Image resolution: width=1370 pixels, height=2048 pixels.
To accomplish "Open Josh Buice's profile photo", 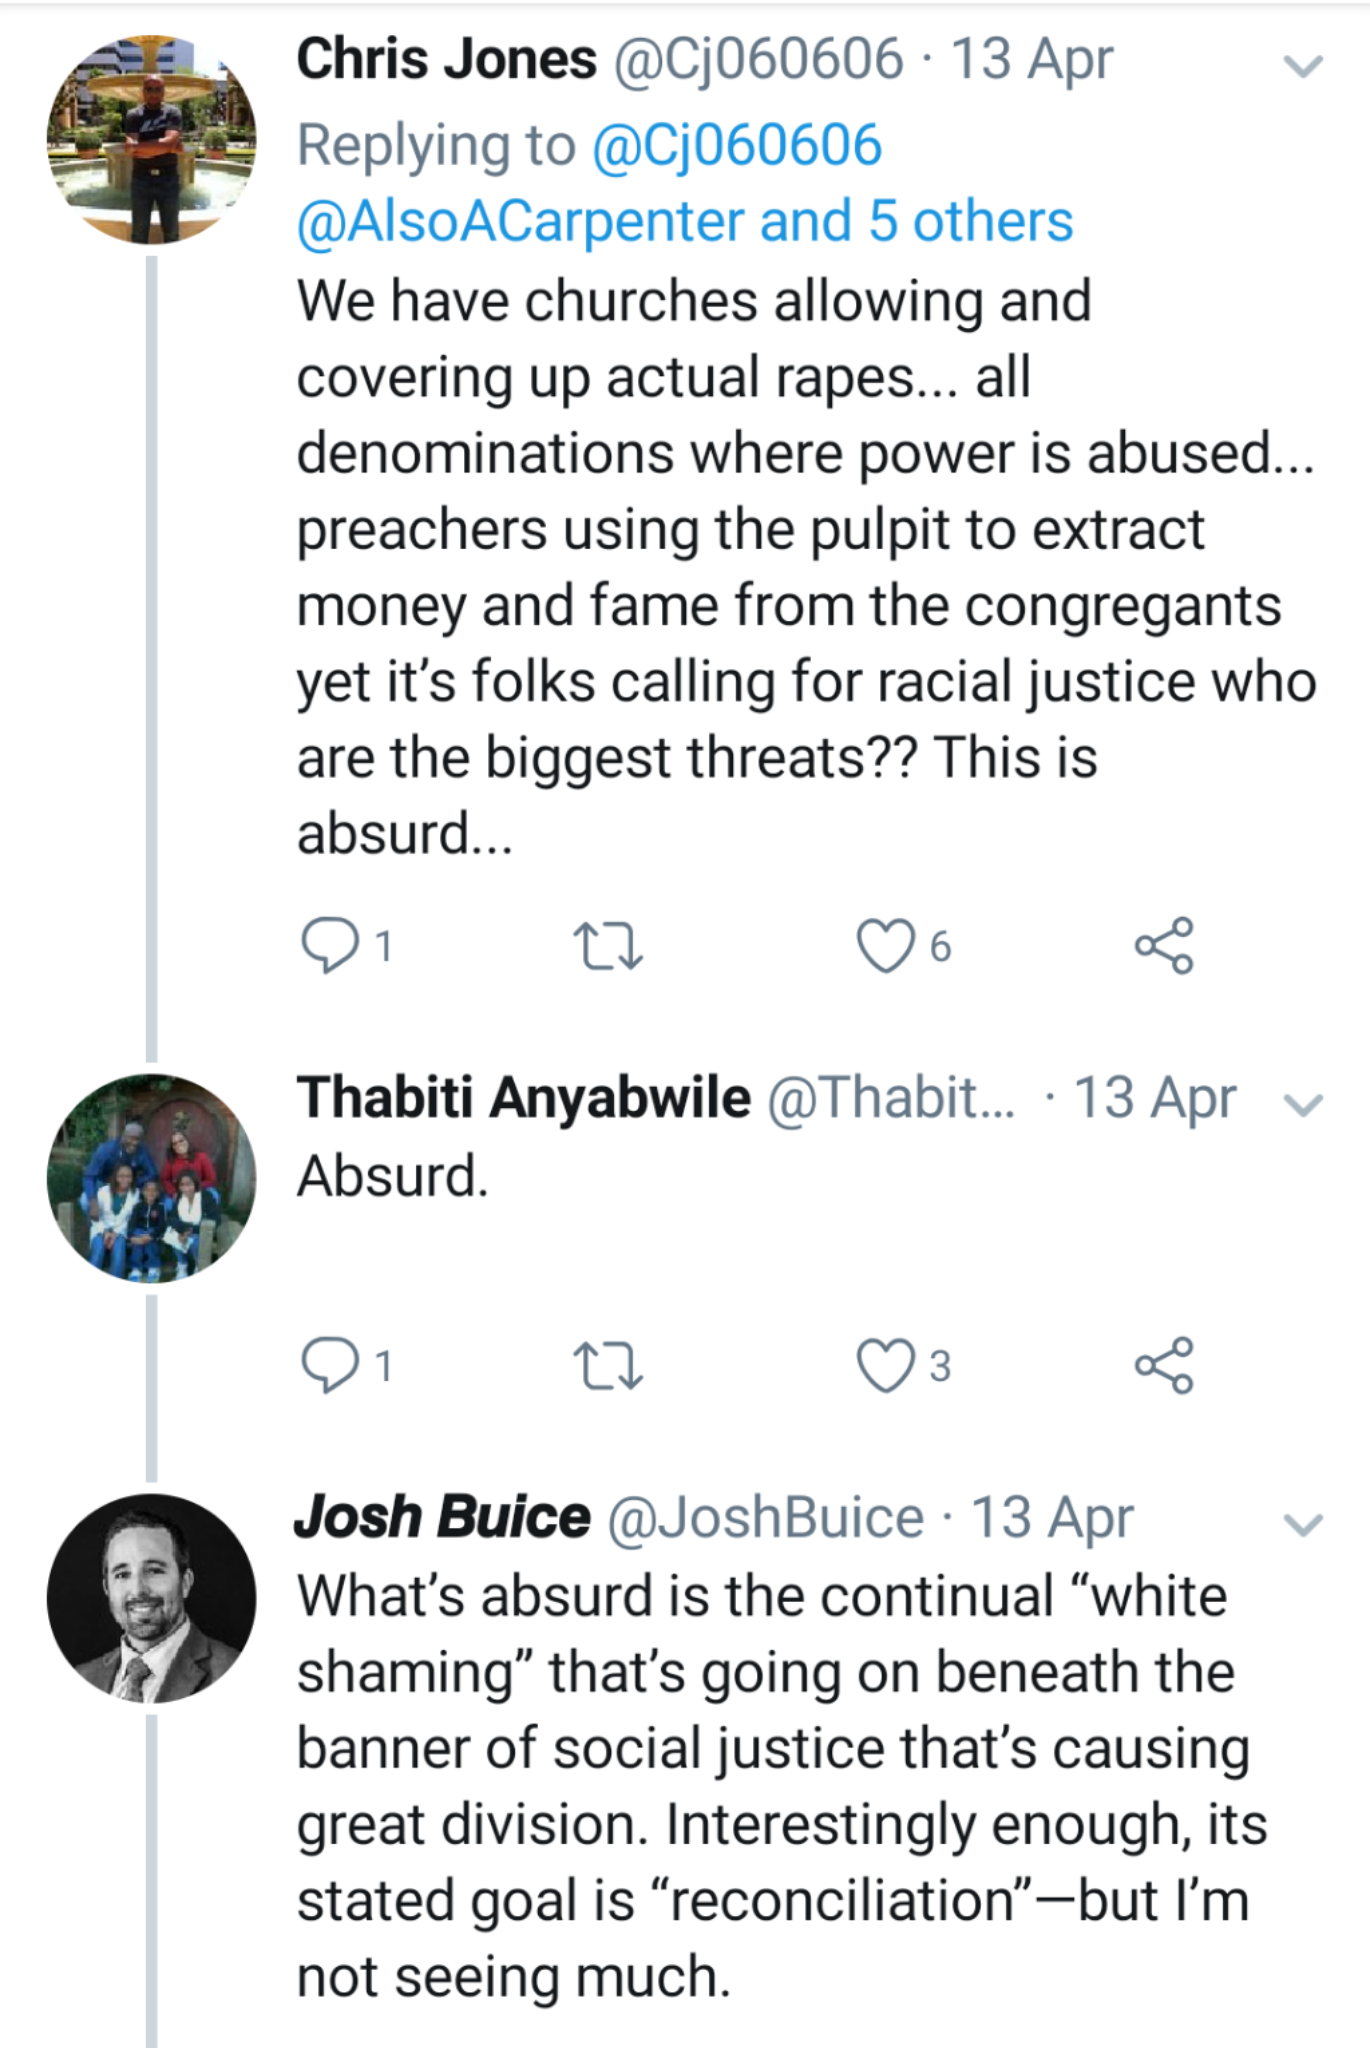I will click(x=152, y=1598).
